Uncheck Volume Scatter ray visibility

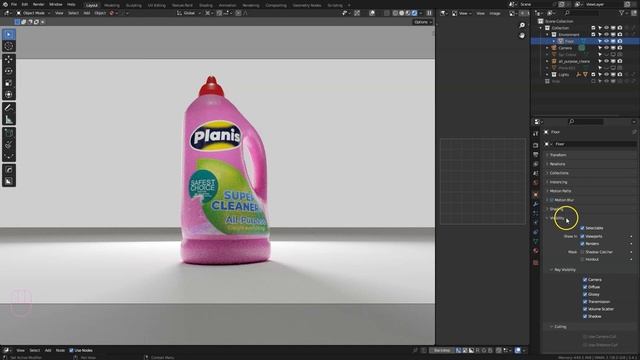585,309
